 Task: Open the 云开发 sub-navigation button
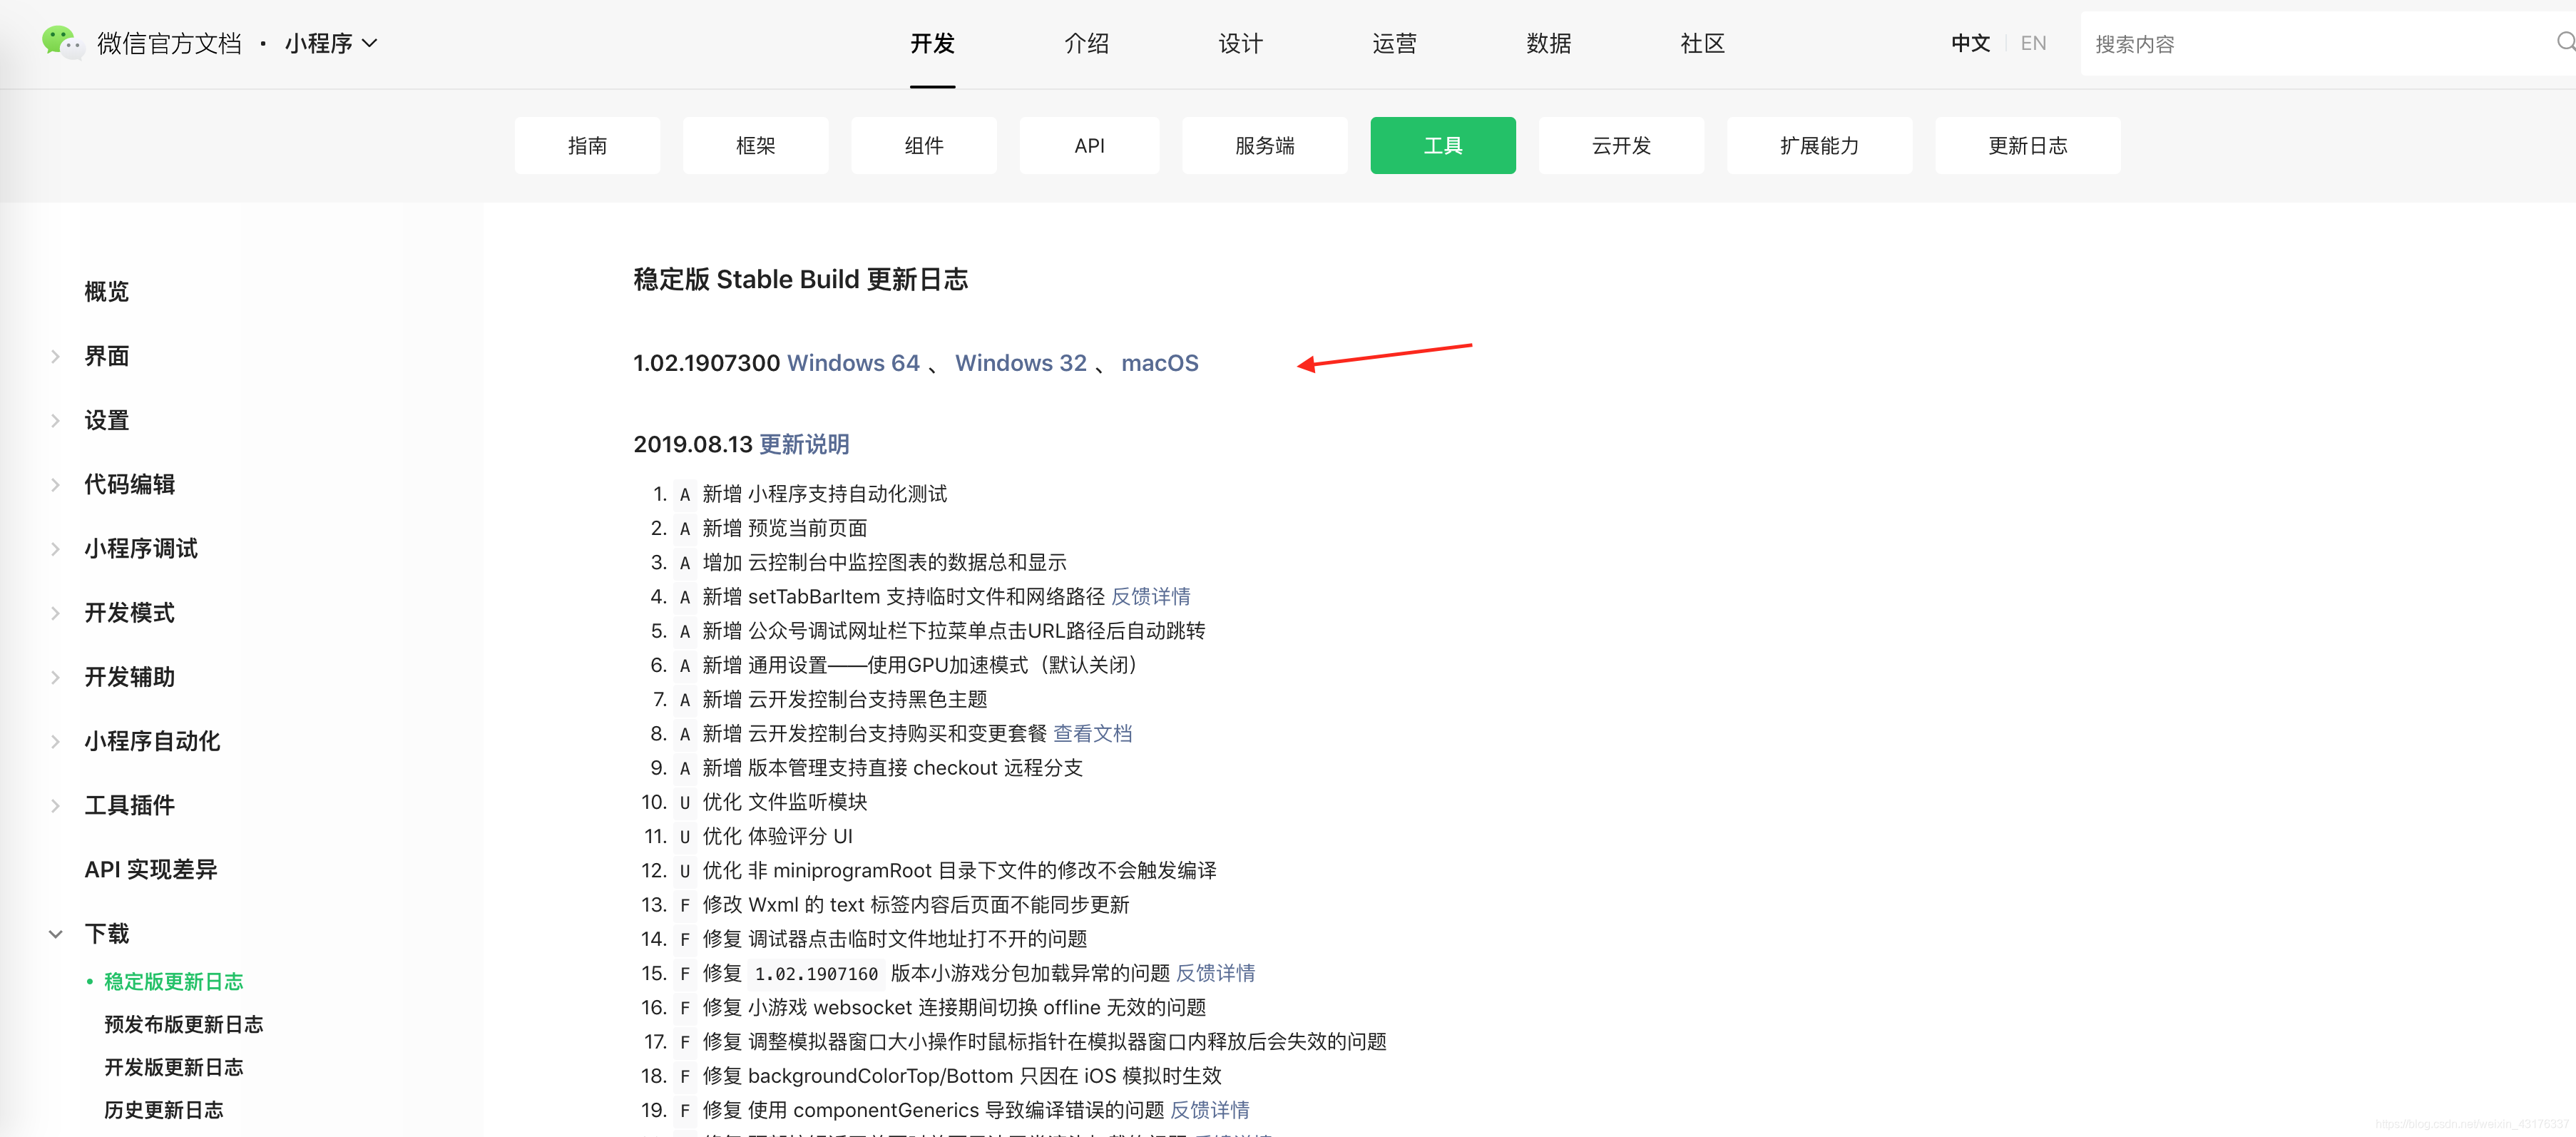click(1621, 145)
